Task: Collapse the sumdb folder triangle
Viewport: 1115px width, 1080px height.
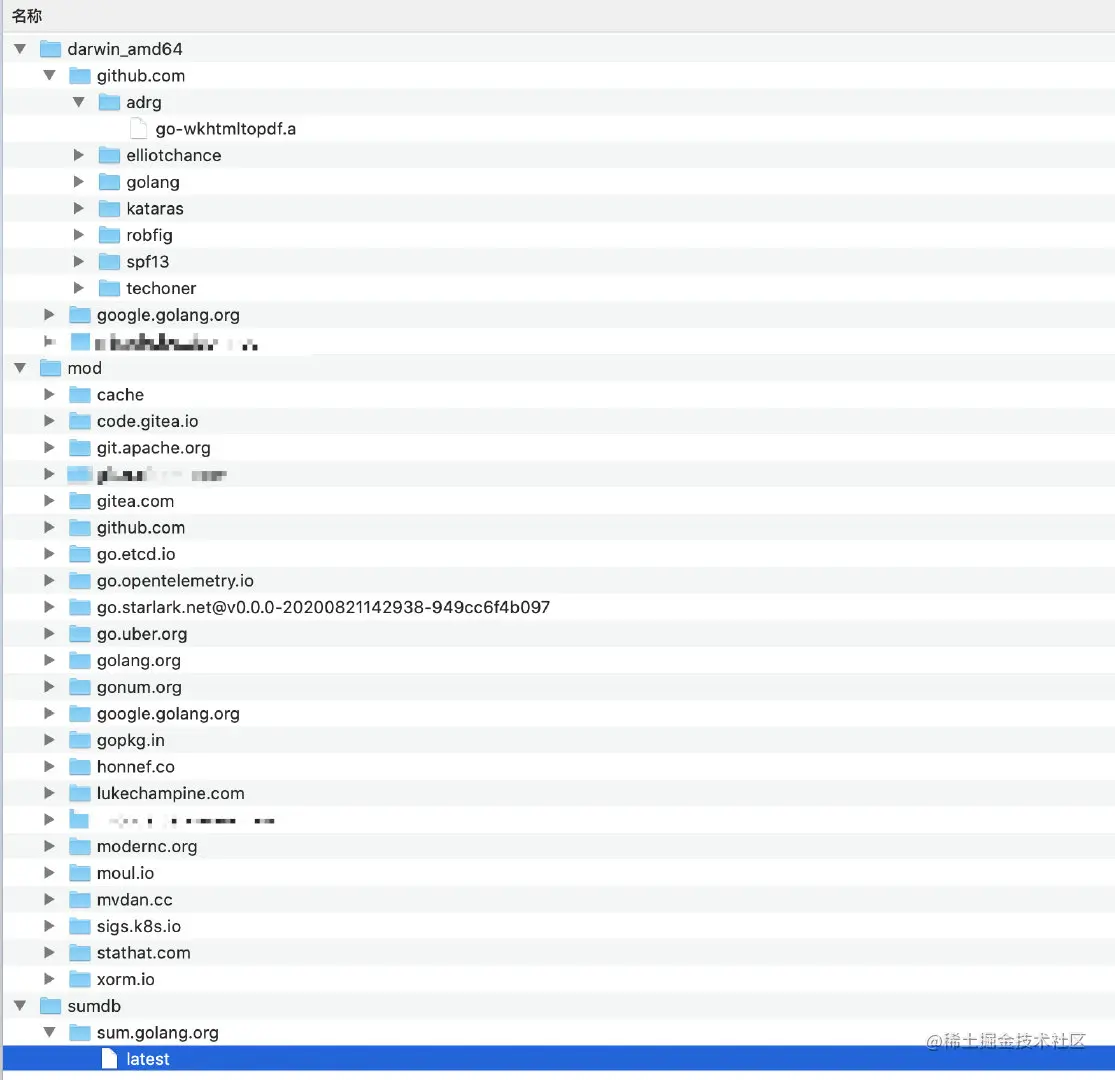Action: point(20,1006)
